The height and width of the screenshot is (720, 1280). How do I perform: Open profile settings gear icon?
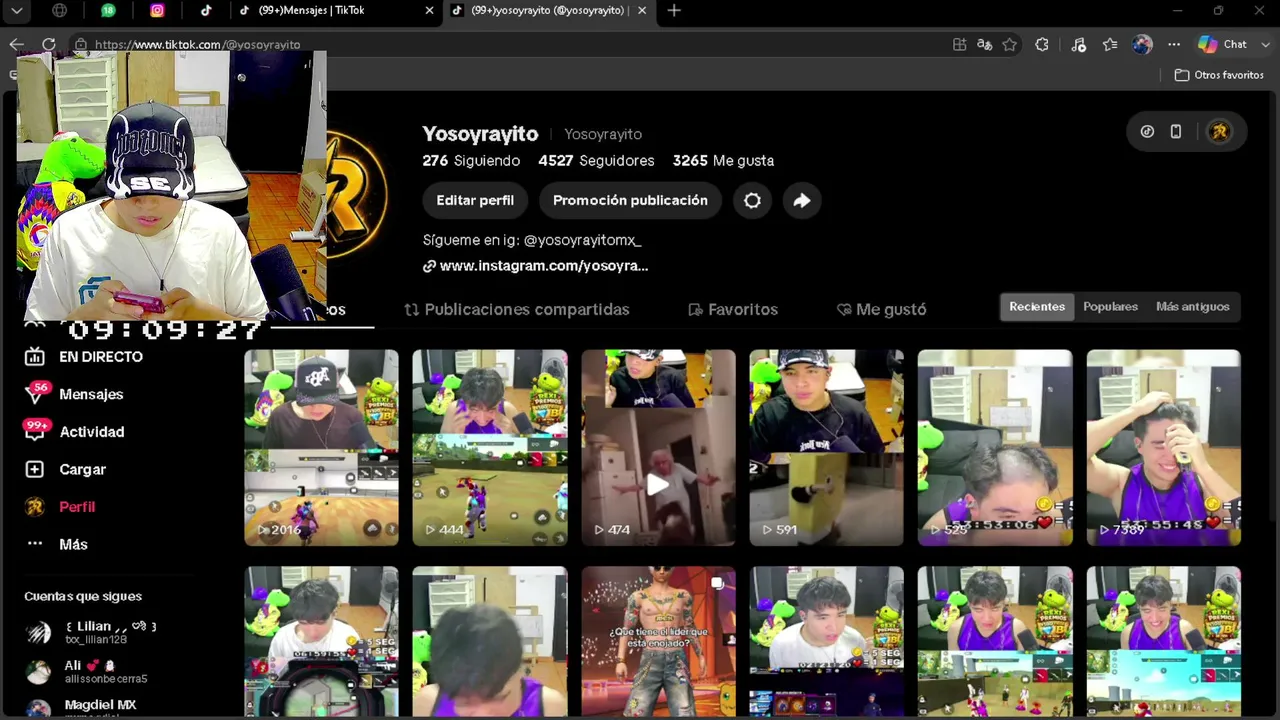tap(752, 200)
